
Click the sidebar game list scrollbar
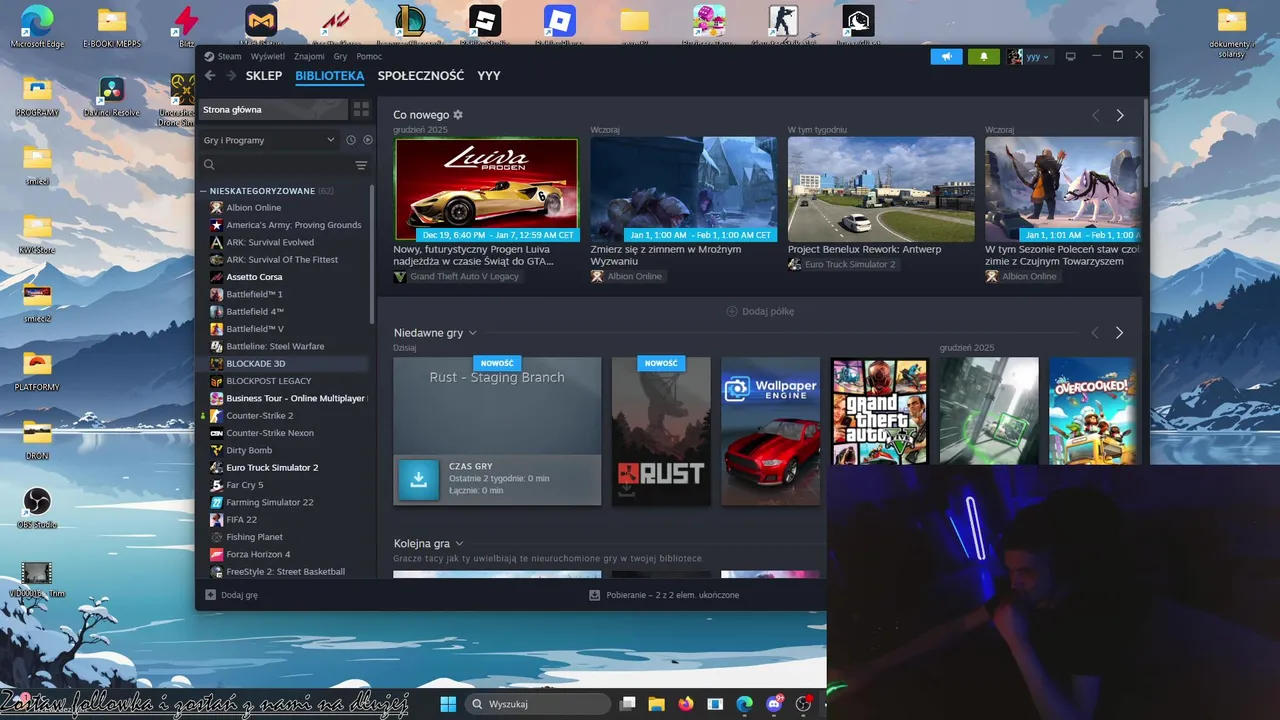[373, 255]
